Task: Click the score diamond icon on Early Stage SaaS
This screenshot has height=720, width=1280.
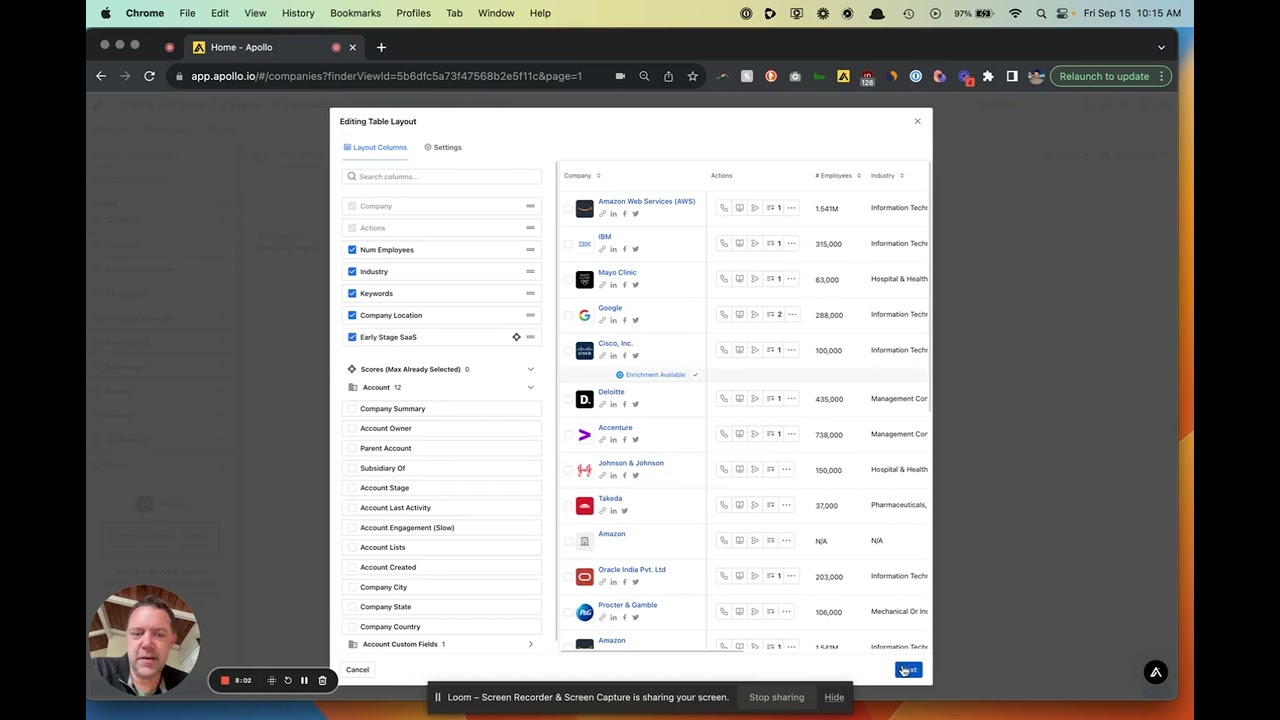Action: [x=516, y=337]
